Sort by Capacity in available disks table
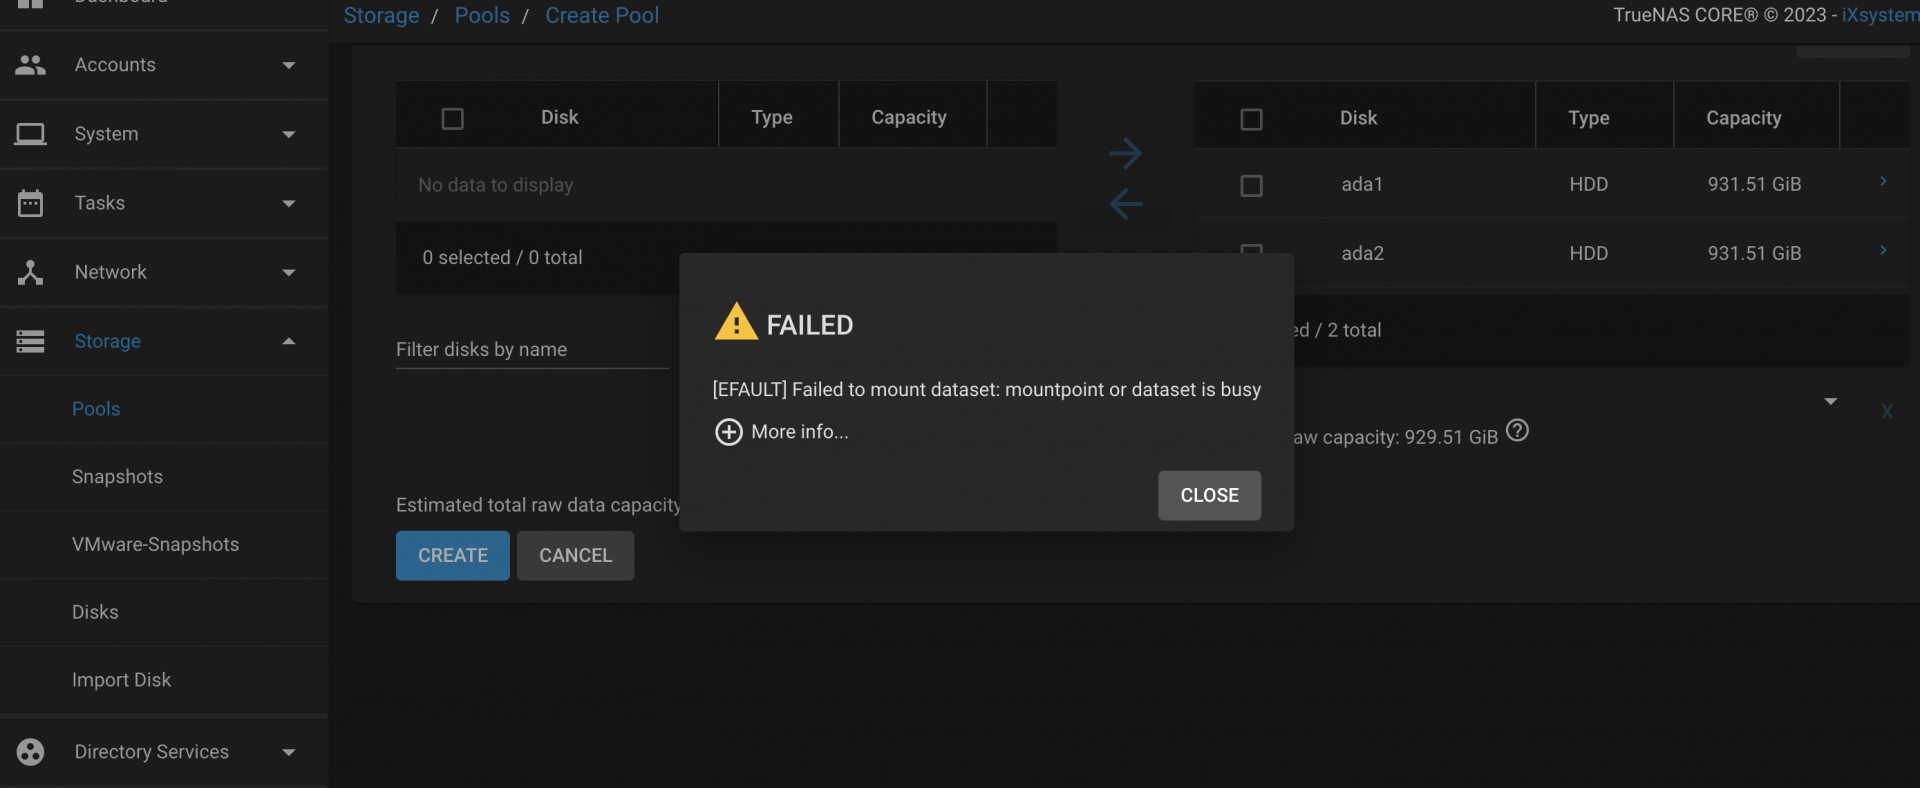This screenshot has height=788, width=1920. pos(908,117)
